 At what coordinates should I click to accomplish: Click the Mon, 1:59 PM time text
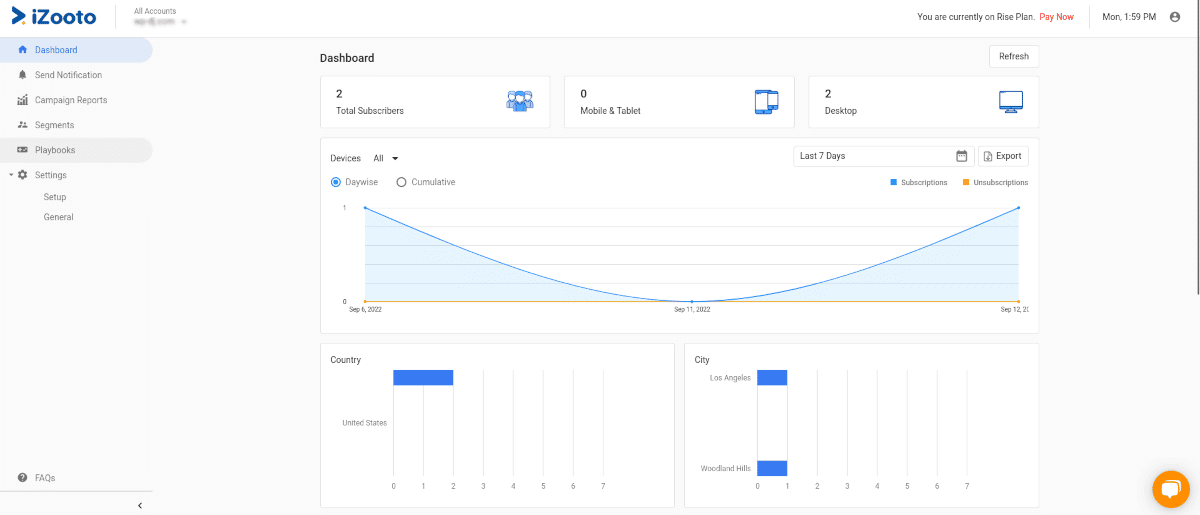[1129, 17]
